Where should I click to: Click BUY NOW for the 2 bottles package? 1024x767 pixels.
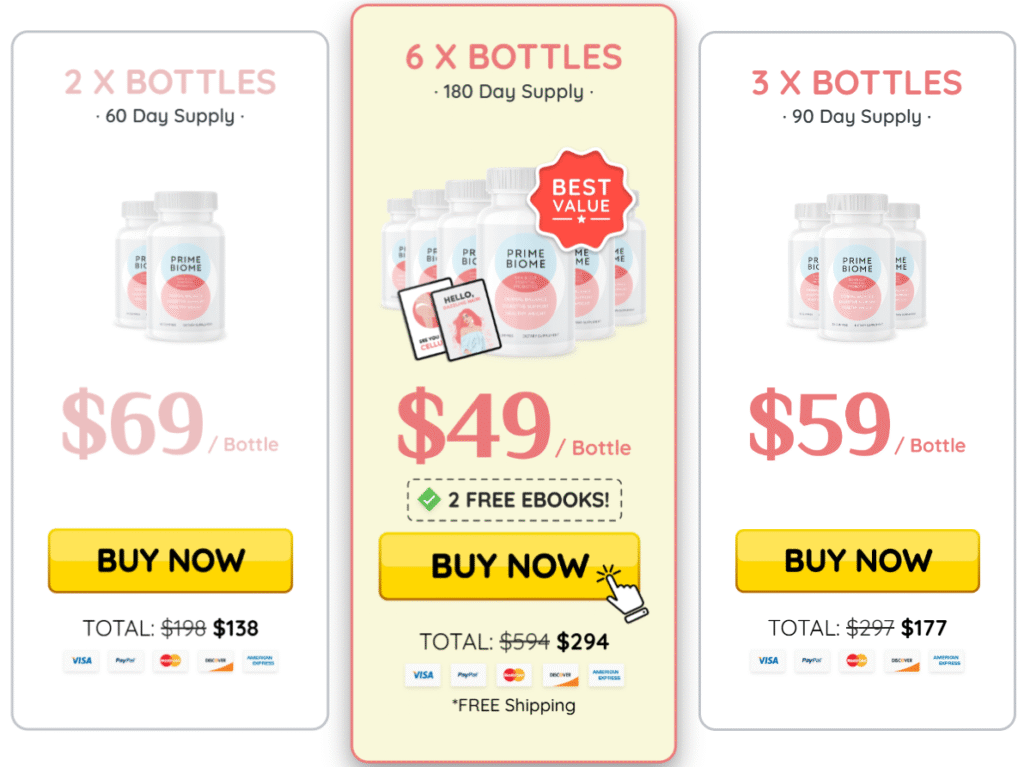170,561
